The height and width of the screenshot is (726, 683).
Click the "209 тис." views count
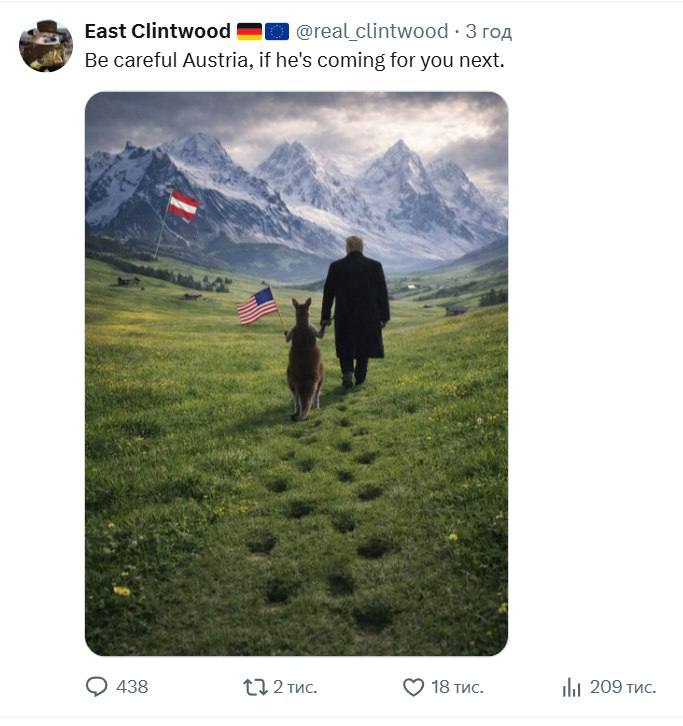point(623,687)
